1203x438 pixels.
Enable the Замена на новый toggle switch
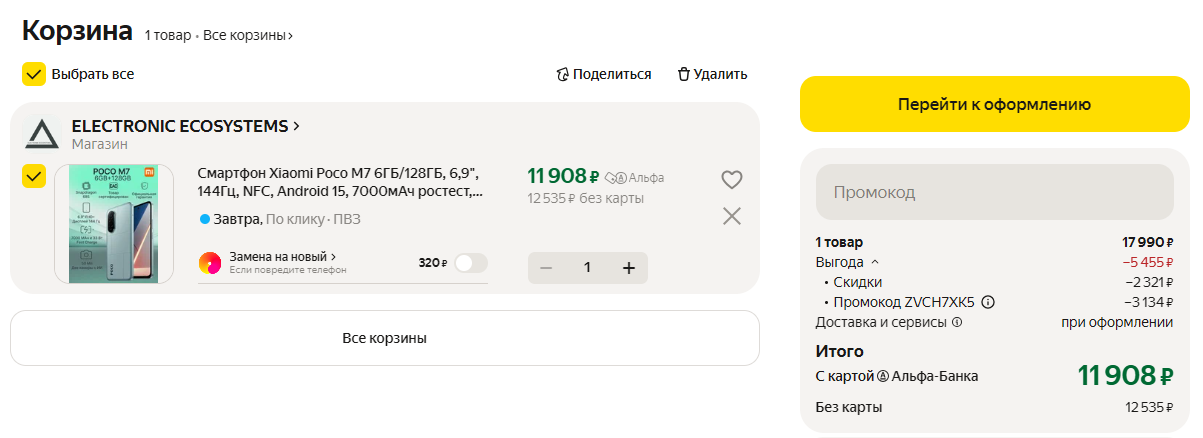point(471,263)
